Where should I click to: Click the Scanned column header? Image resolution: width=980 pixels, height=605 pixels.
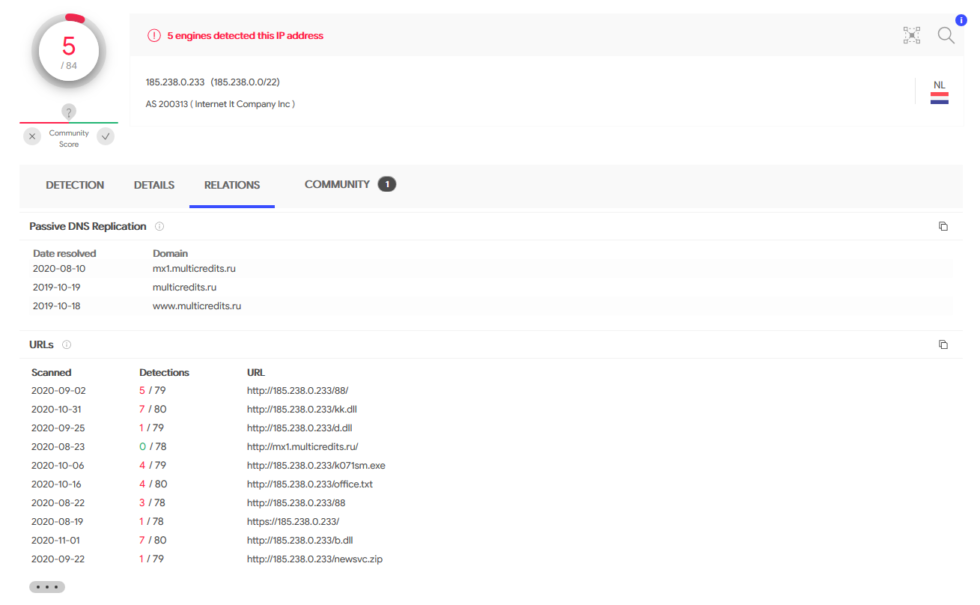tap(51, 372)
